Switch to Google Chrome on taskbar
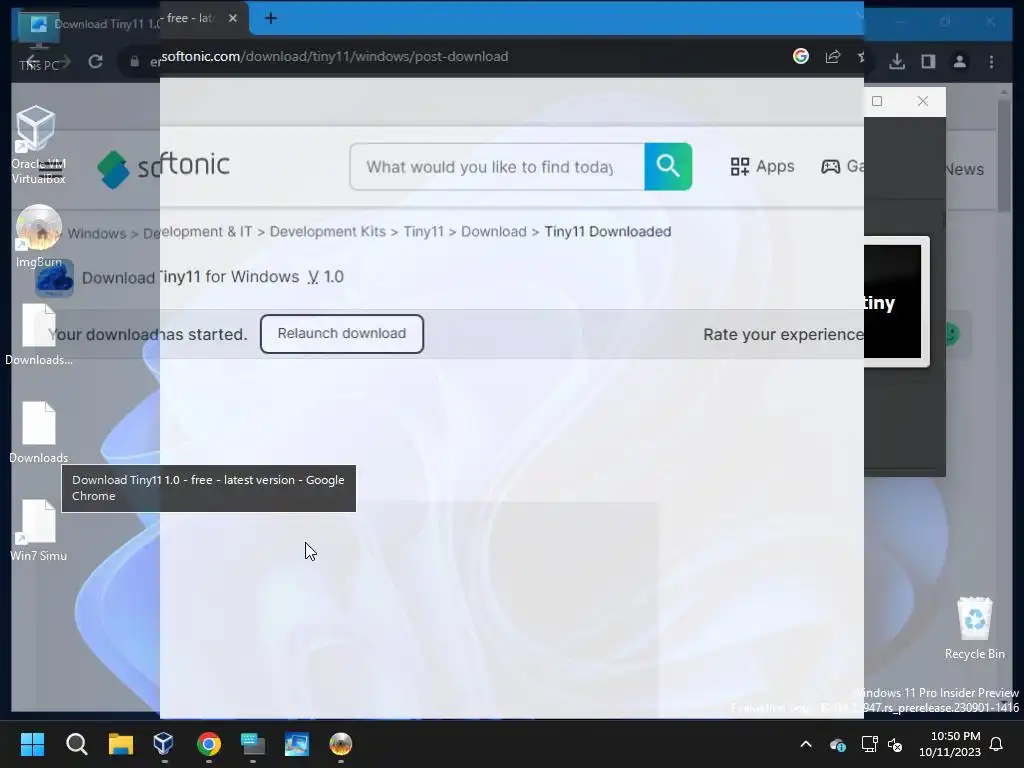Image resolution: width=1024 pixels, height=768 pixels. pos(209,744)
